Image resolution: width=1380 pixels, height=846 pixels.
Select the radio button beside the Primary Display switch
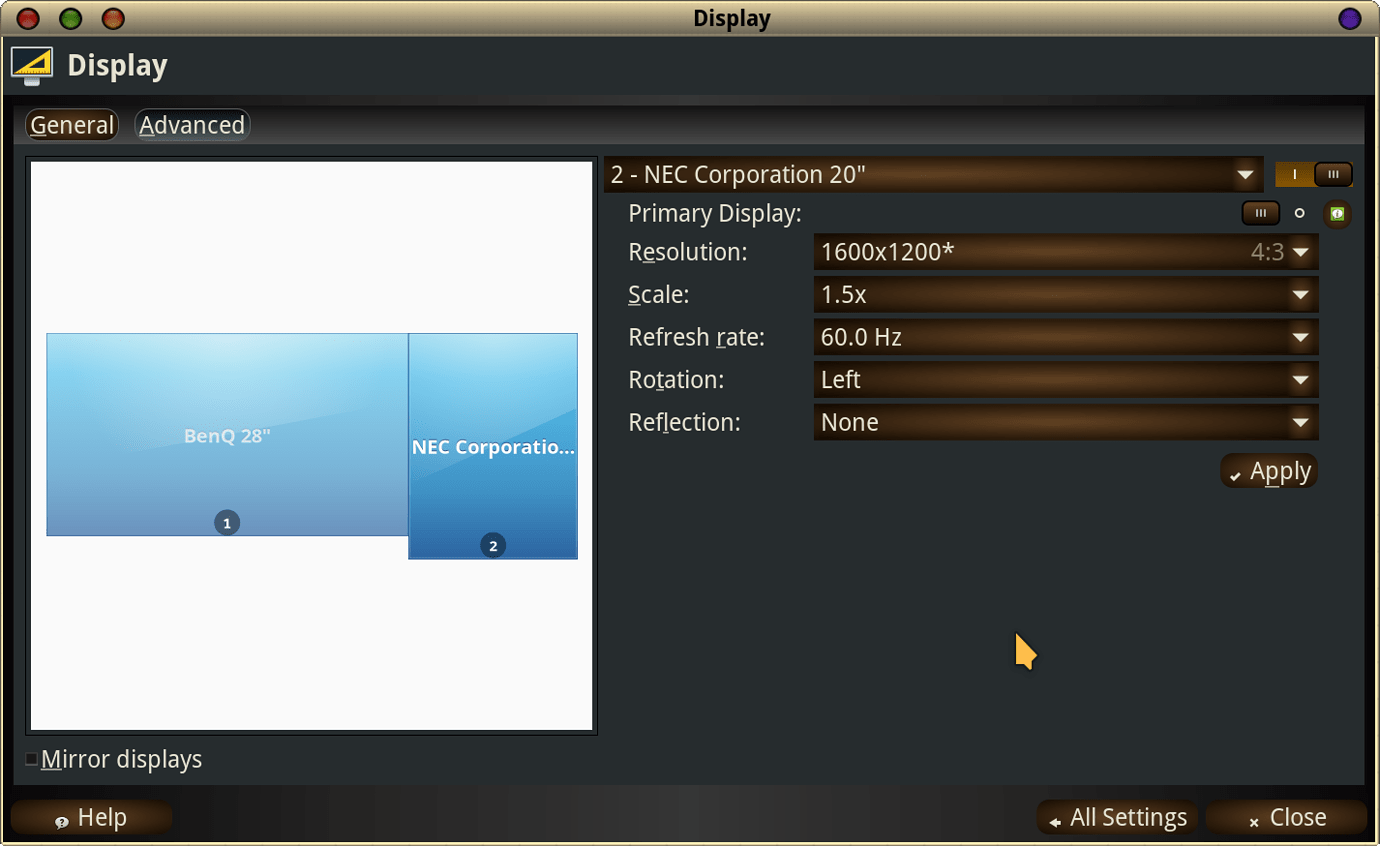point(1301,213)
